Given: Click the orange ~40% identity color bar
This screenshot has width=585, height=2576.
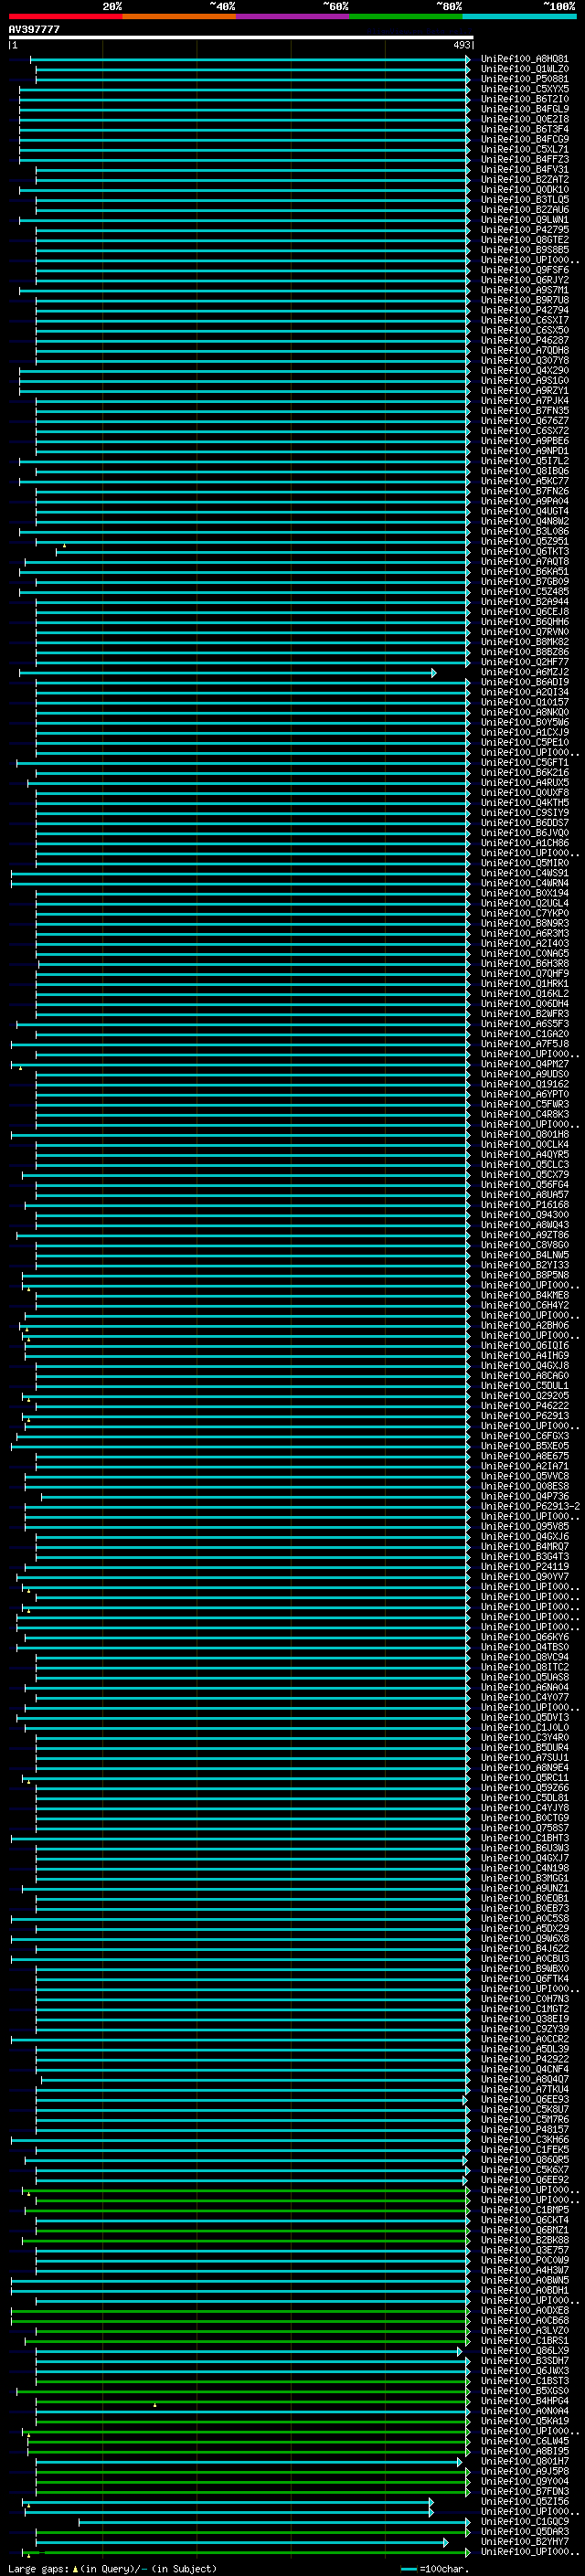Looking at the screenshot, I should tap(179, 16).
